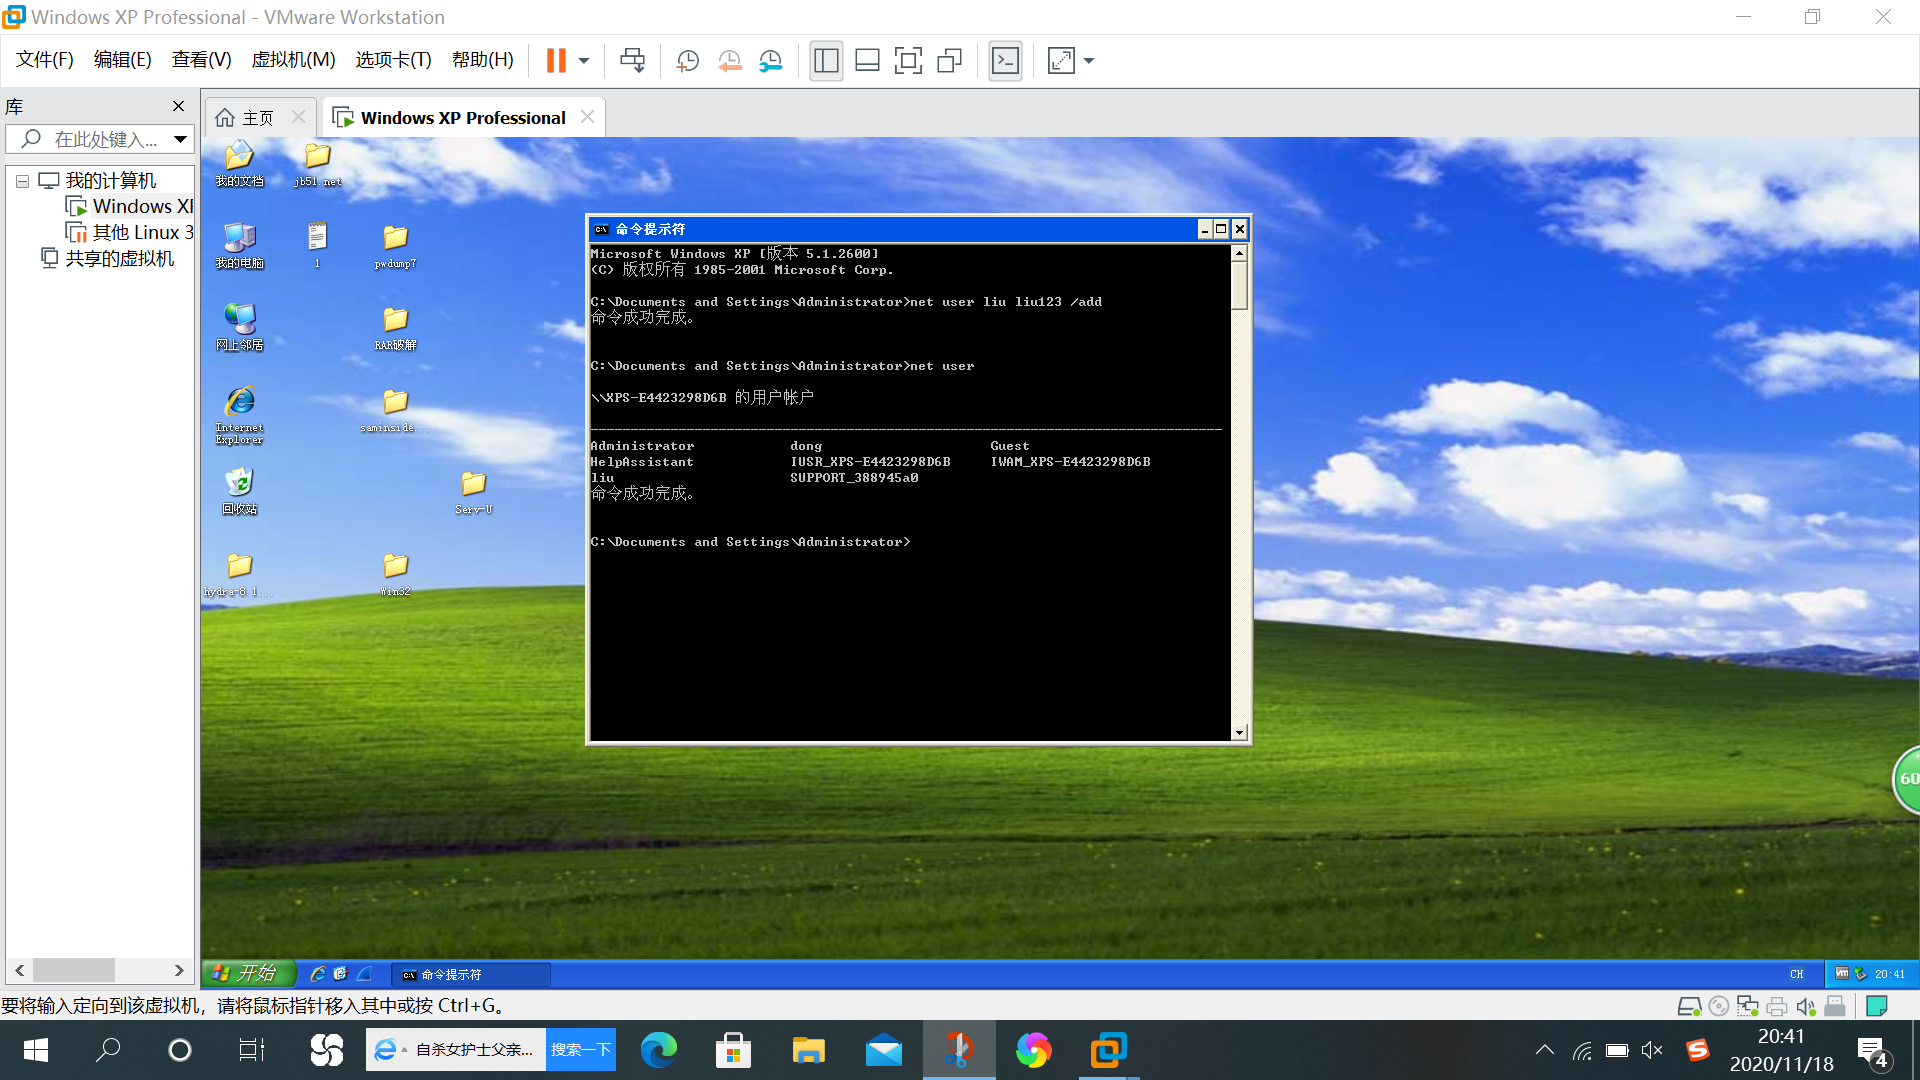The width and height of the screenshot is (1920, 1080).
Task: Toggle the library sidebar view
Action: (x=826, y=61)
